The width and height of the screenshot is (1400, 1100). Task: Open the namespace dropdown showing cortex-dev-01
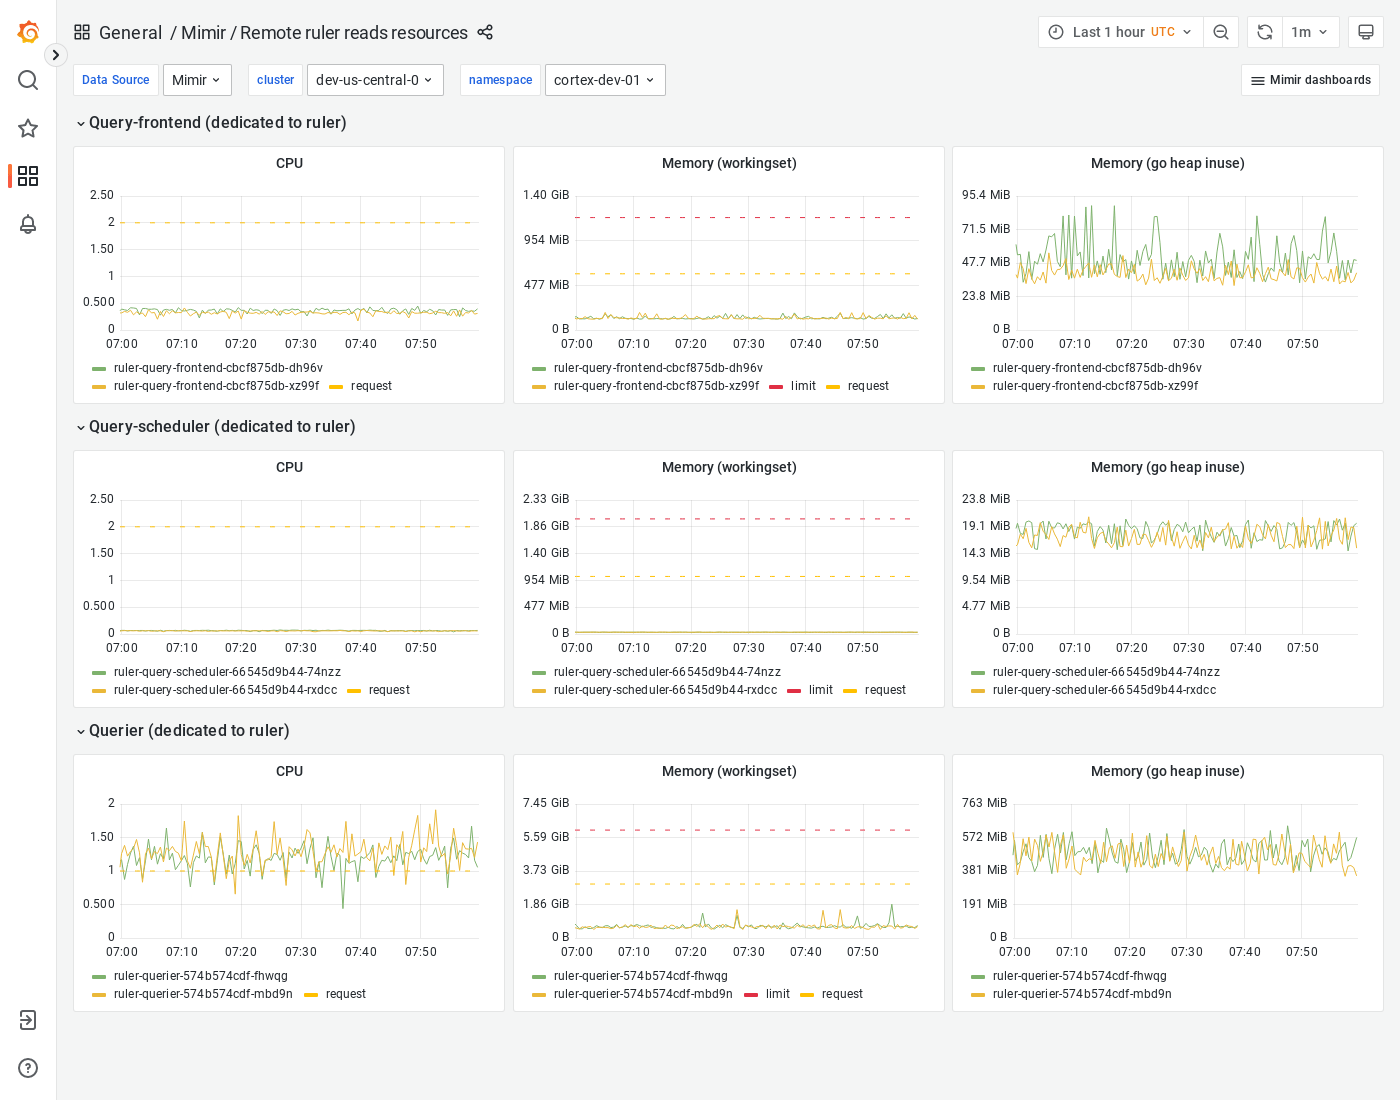[x=605, y=80]
